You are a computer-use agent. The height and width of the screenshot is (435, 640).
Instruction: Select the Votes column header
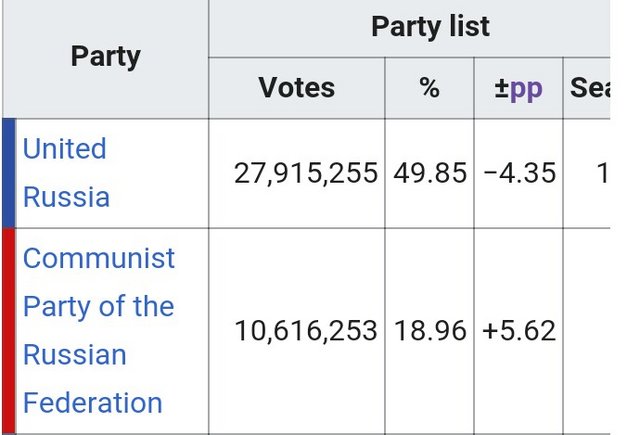click(297, 88)
